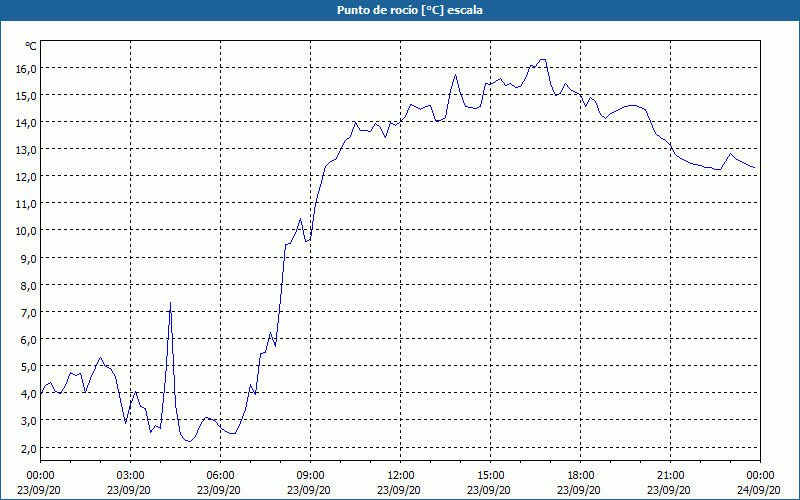
Task: Click the 12:00 time axis label
Action: (401, 476)
